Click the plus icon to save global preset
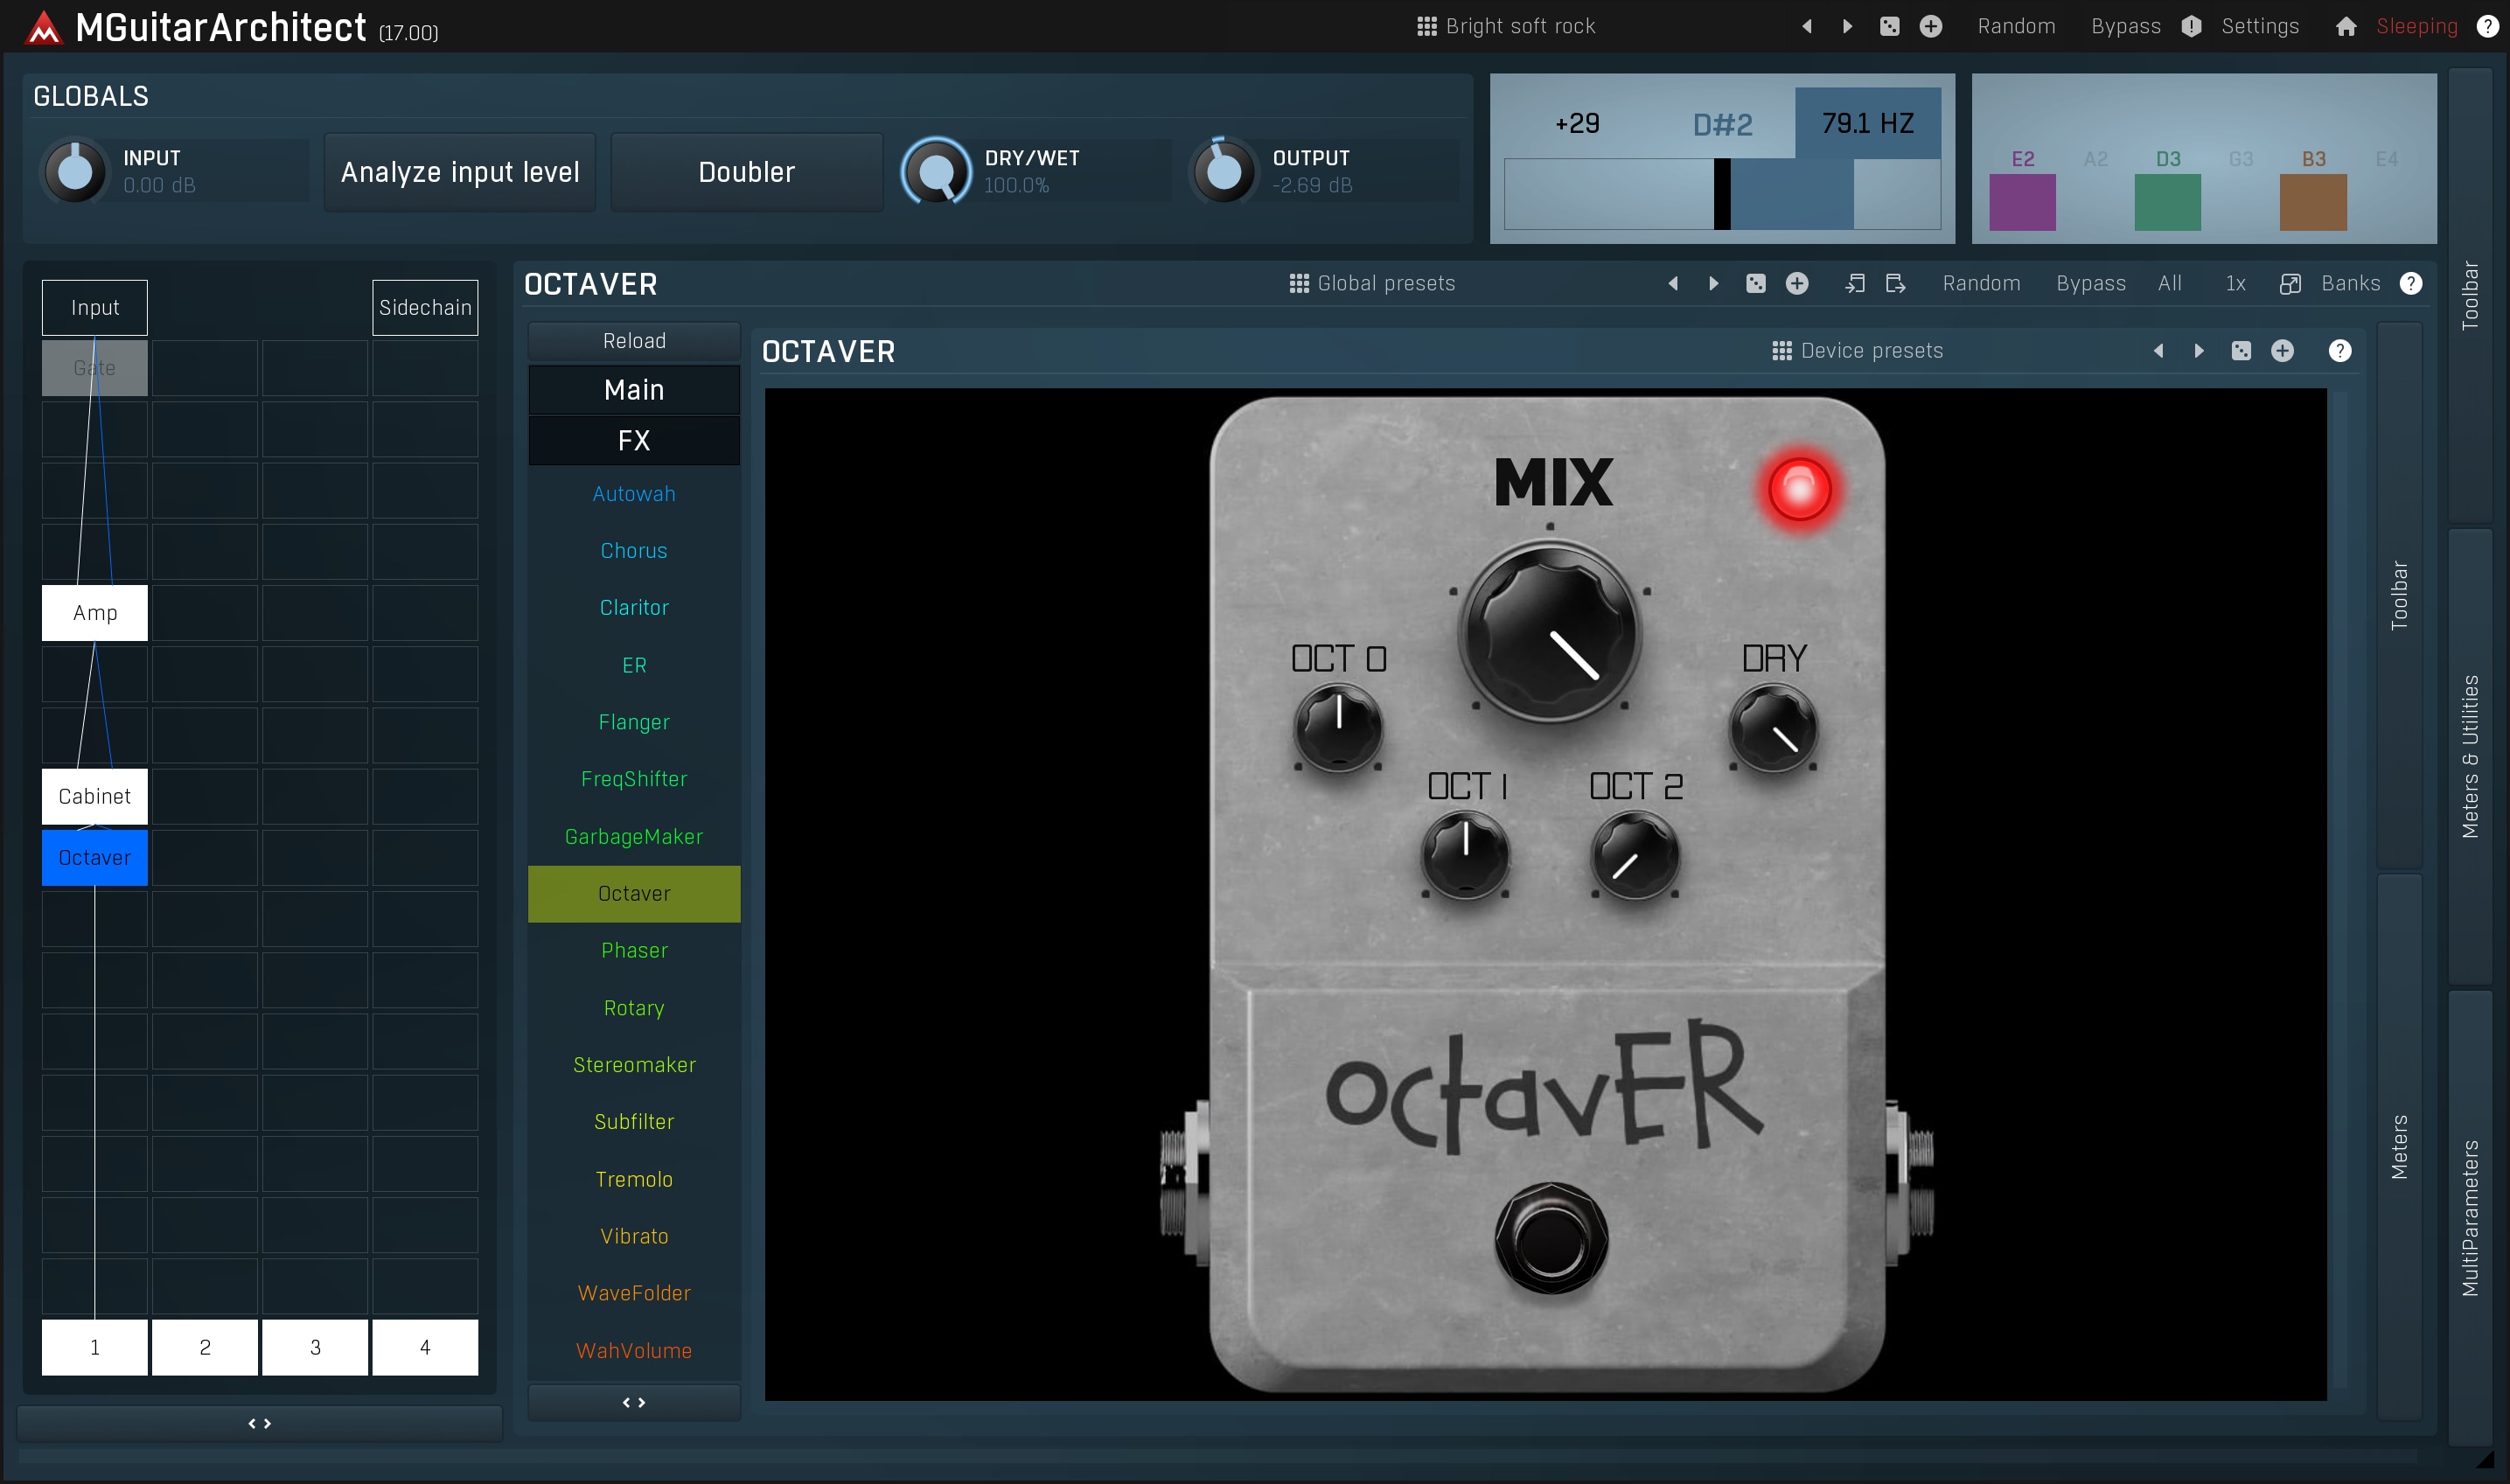This screenshot has height=1484, width=2510. [x=1797, y=284]
